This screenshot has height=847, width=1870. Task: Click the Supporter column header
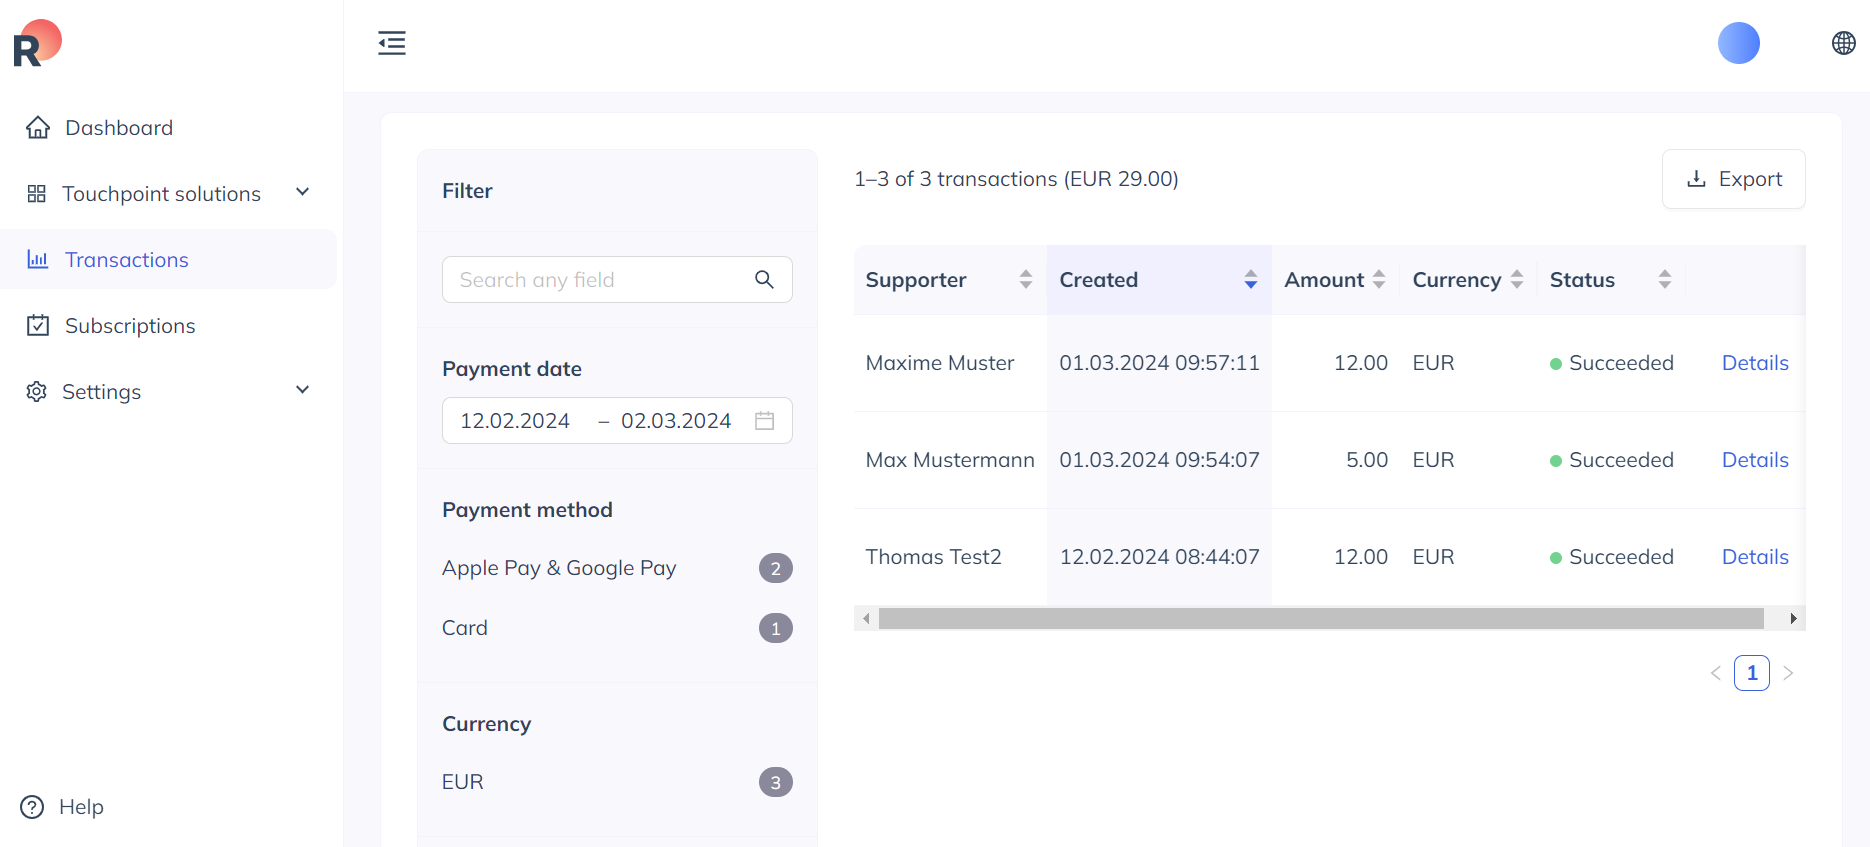click(x=950, y=280)
